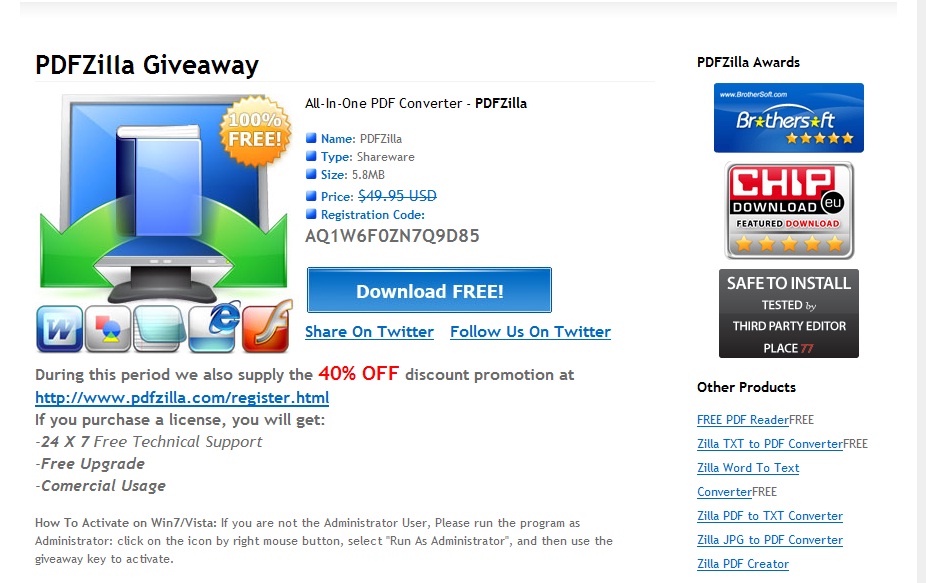The image size is (926, 583).
Task: Open the CHIP Download featured award badge
Action: click(789, 210)
